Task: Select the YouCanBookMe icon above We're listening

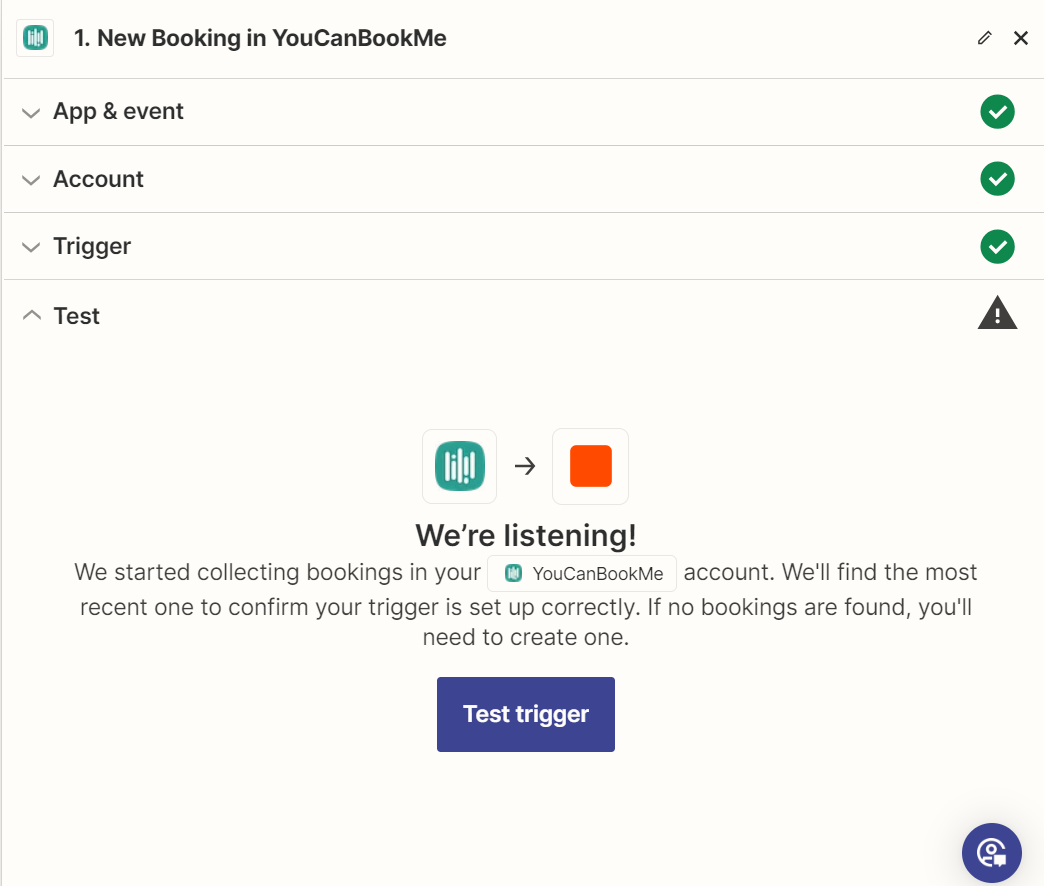Action: 459,466
